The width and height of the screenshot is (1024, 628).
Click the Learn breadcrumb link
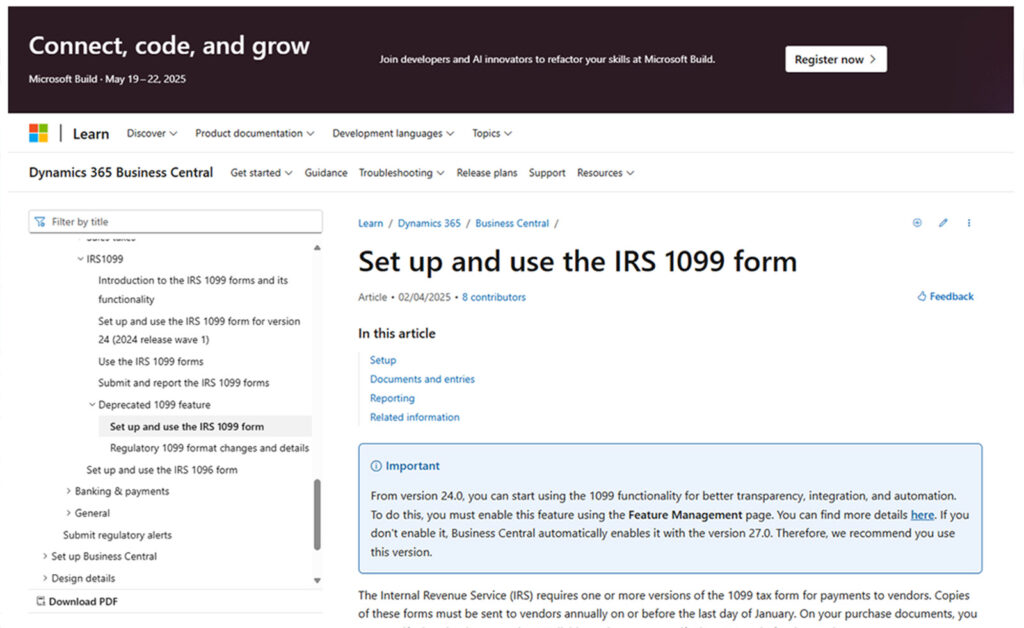click(370, 223)
